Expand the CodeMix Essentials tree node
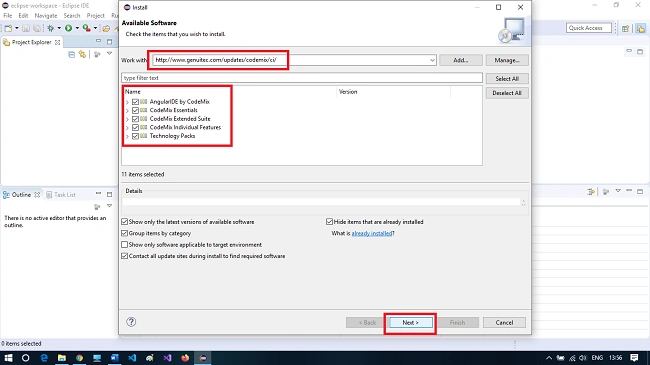 (127, 111)
